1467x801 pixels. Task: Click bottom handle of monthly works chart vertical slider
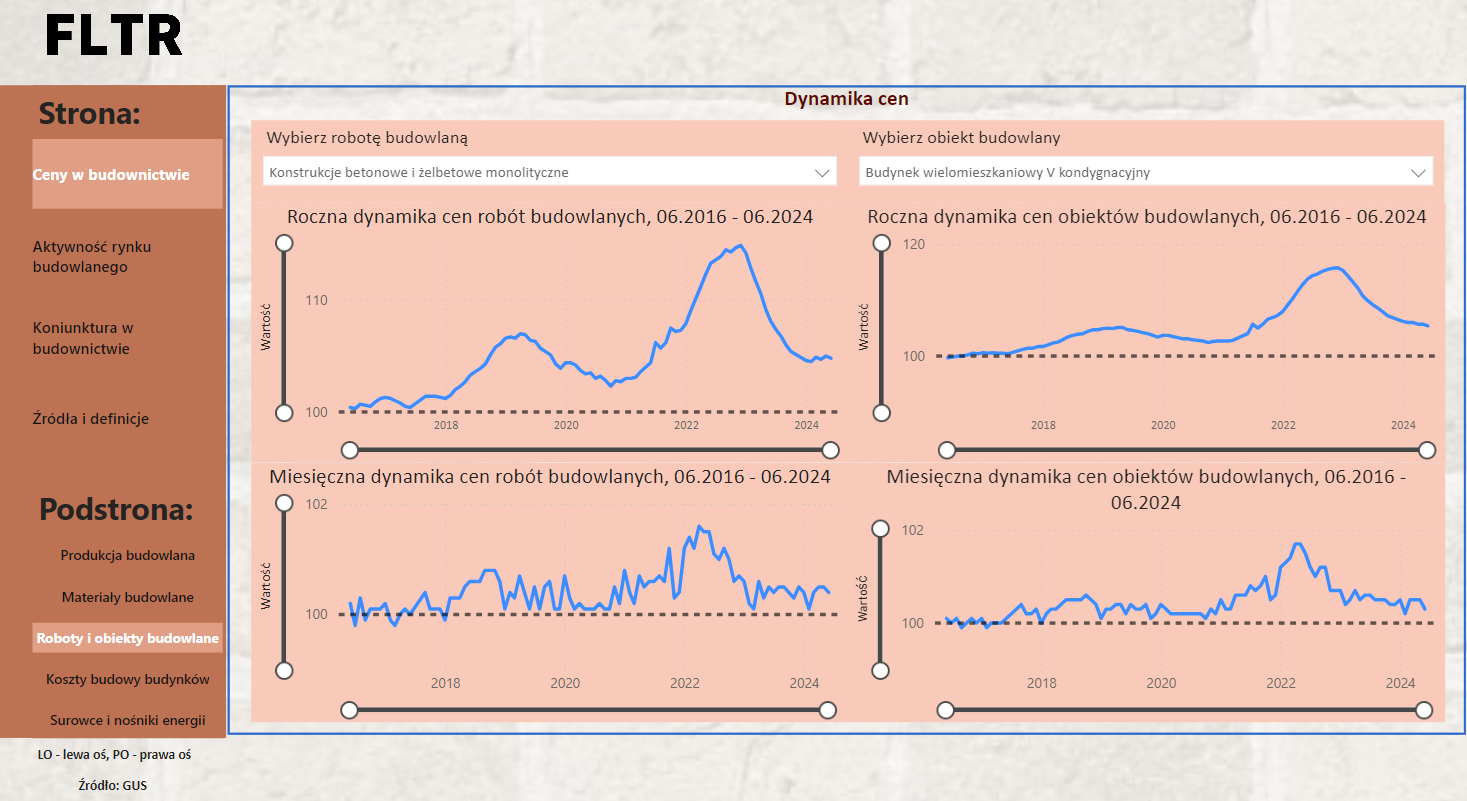point(284,670)
